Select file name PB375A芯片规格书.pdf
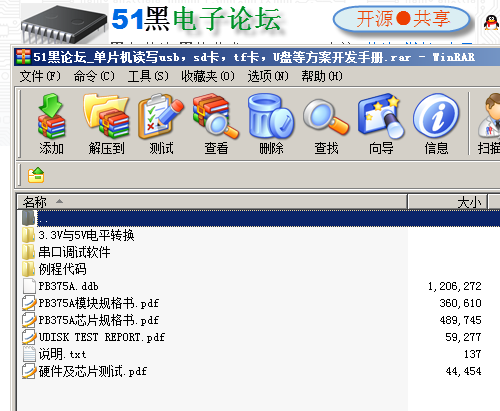 point(99,320)
